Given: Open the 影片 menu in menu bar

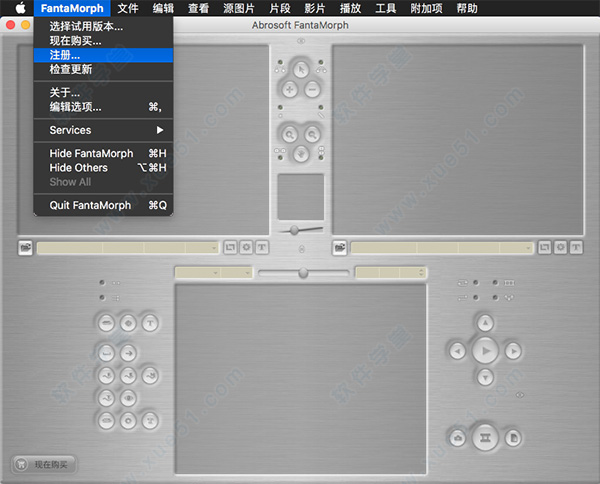Looking at the screenshot, I should click(x=315, y=8).
